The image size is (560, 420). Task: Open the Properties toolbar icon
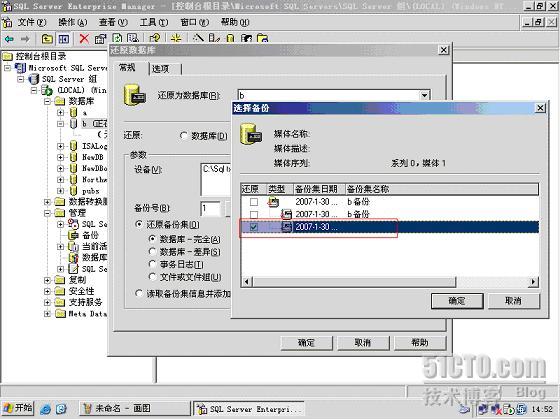(x=100, y=39)
